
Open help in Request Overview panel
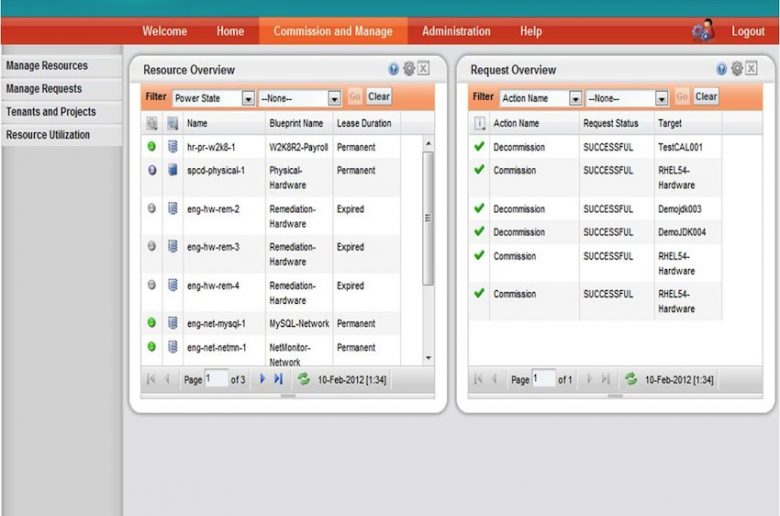click(721, 69)
